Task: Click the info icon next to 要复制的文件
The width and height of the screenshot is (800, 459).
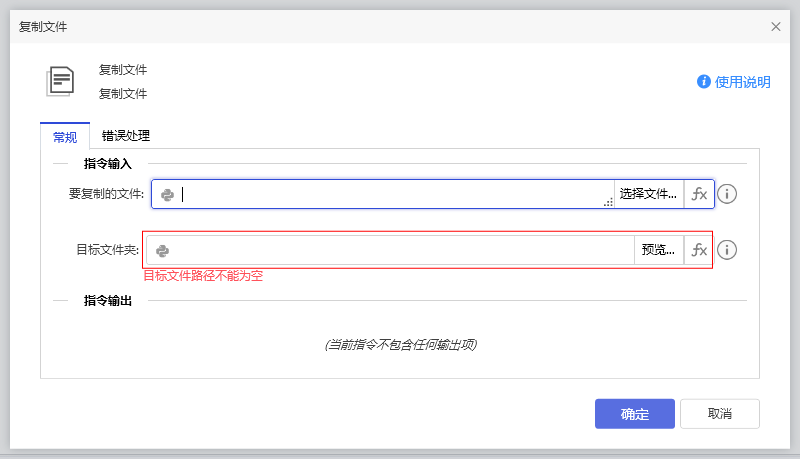Action: coord(728,194)
